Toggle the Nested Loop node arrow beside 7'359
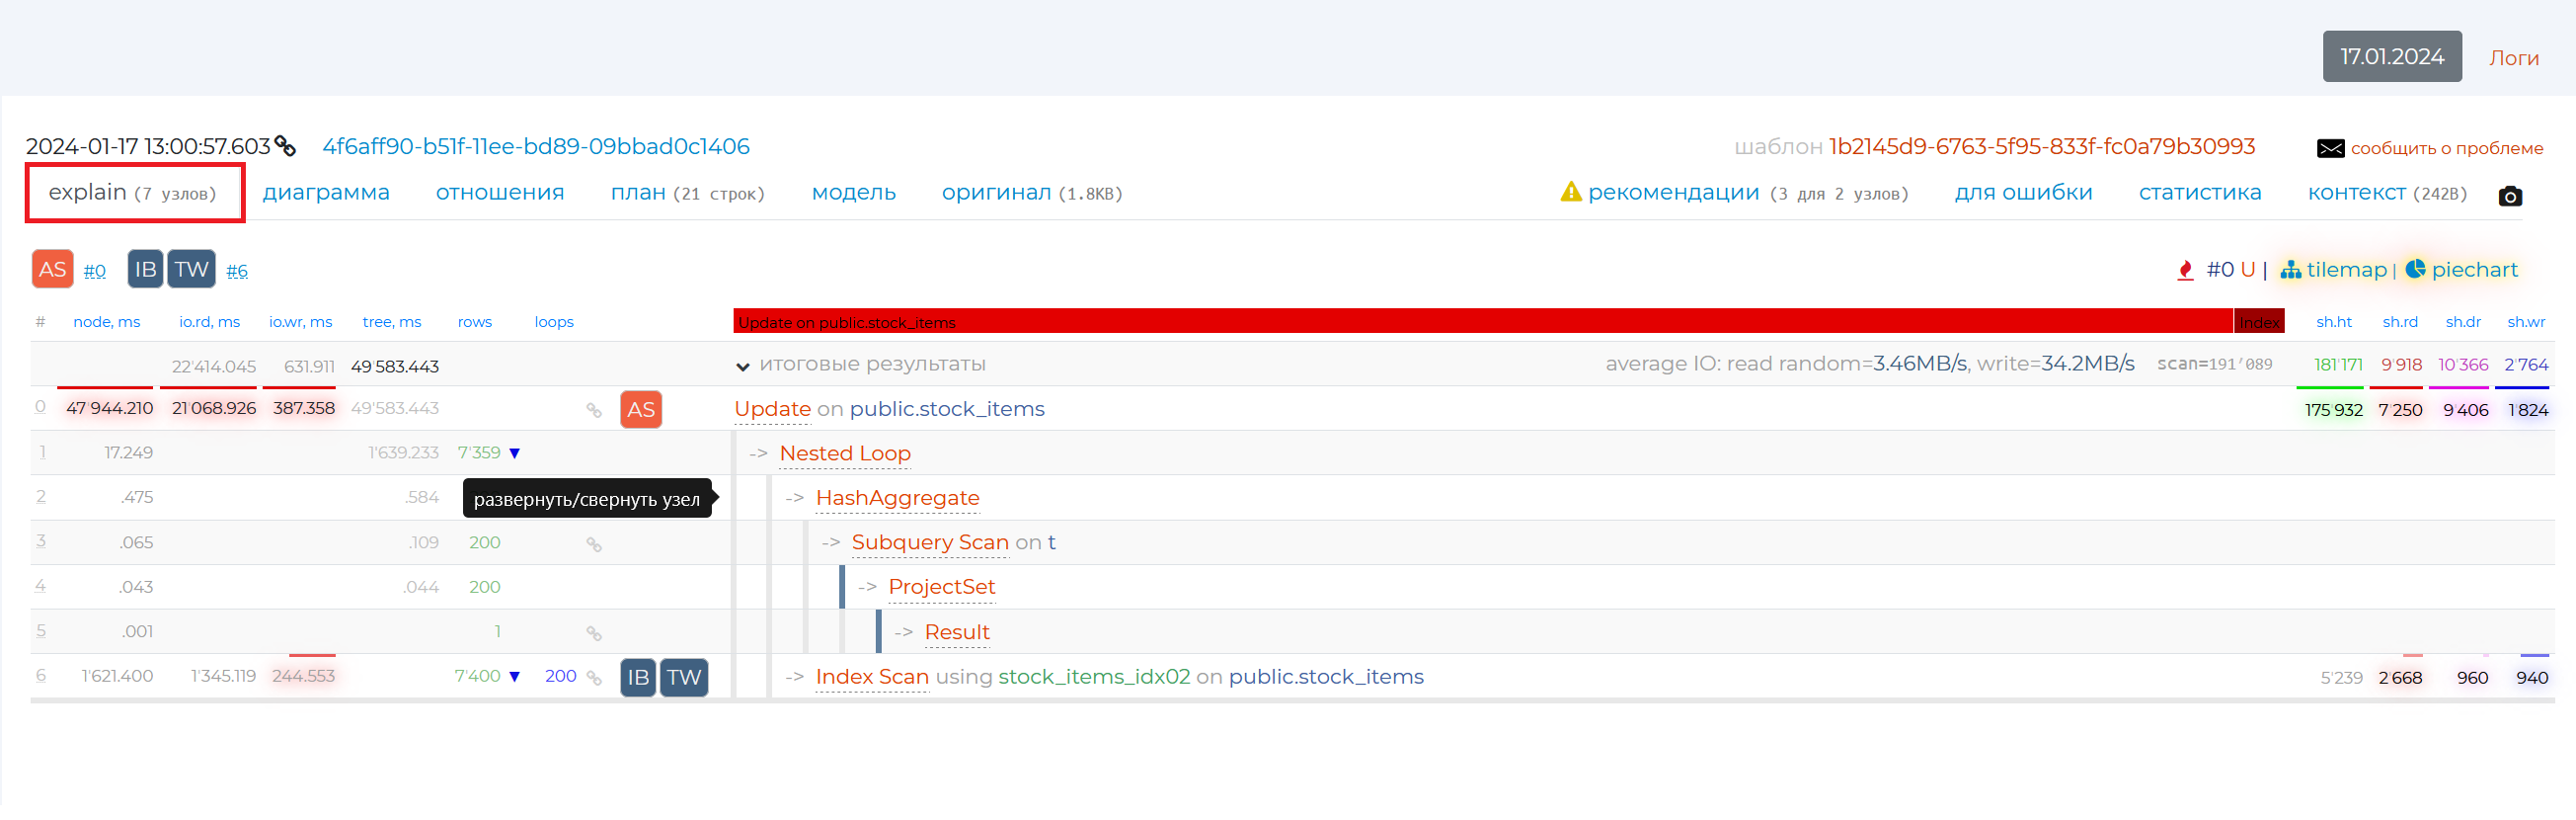 point(515,453)
